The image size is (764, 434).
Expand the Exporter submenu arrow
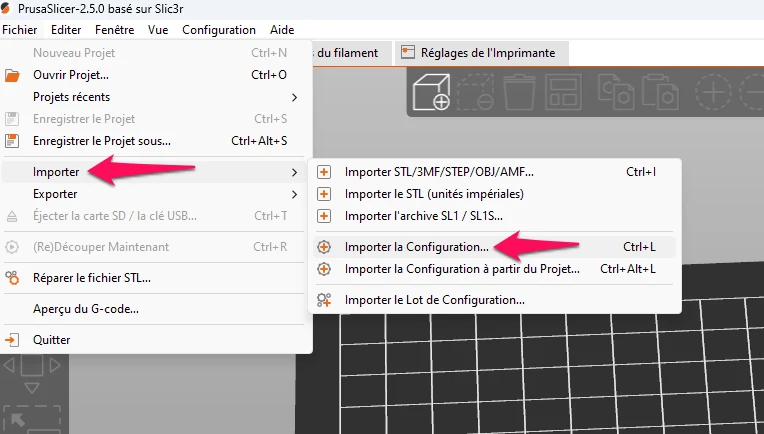tap(294, 194)
